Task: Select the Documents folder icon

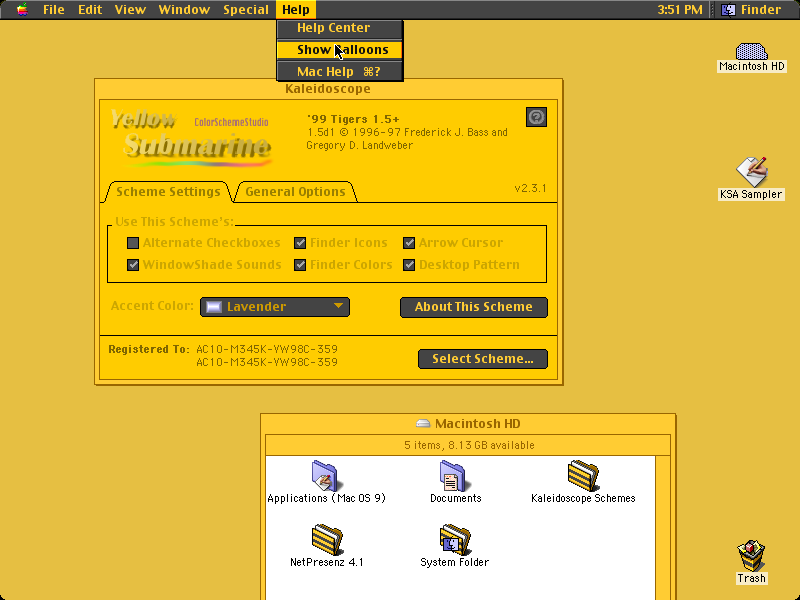Action: coord(454,475)
